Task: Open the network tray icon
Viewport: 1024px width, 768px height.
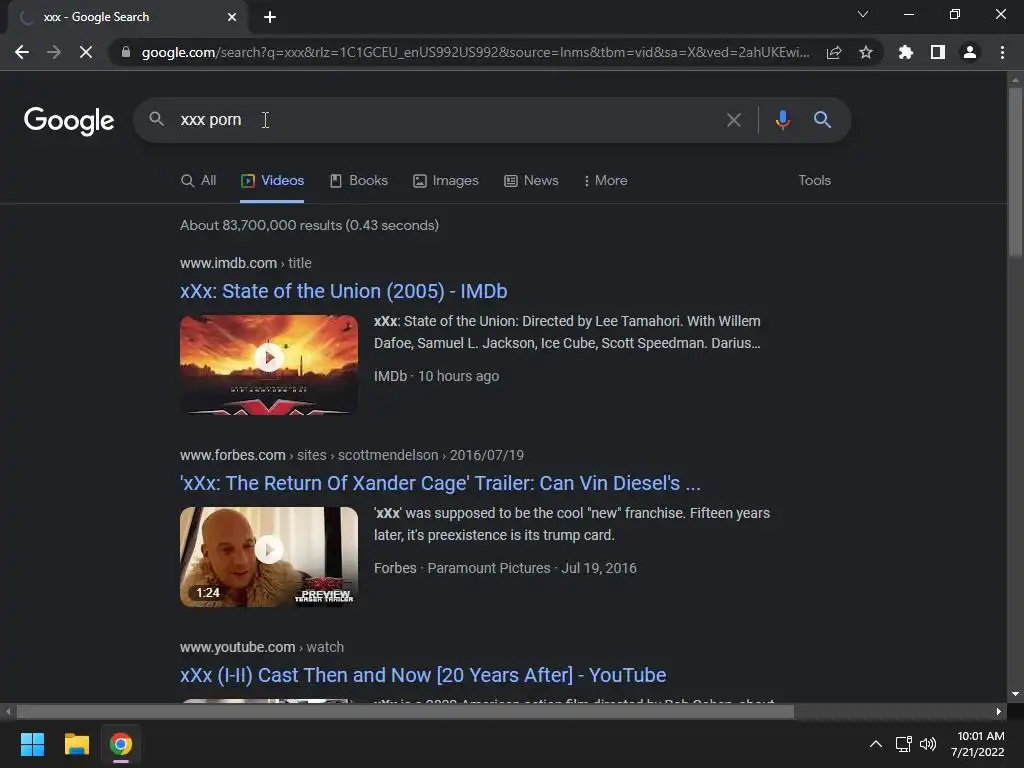Action: 904,744
